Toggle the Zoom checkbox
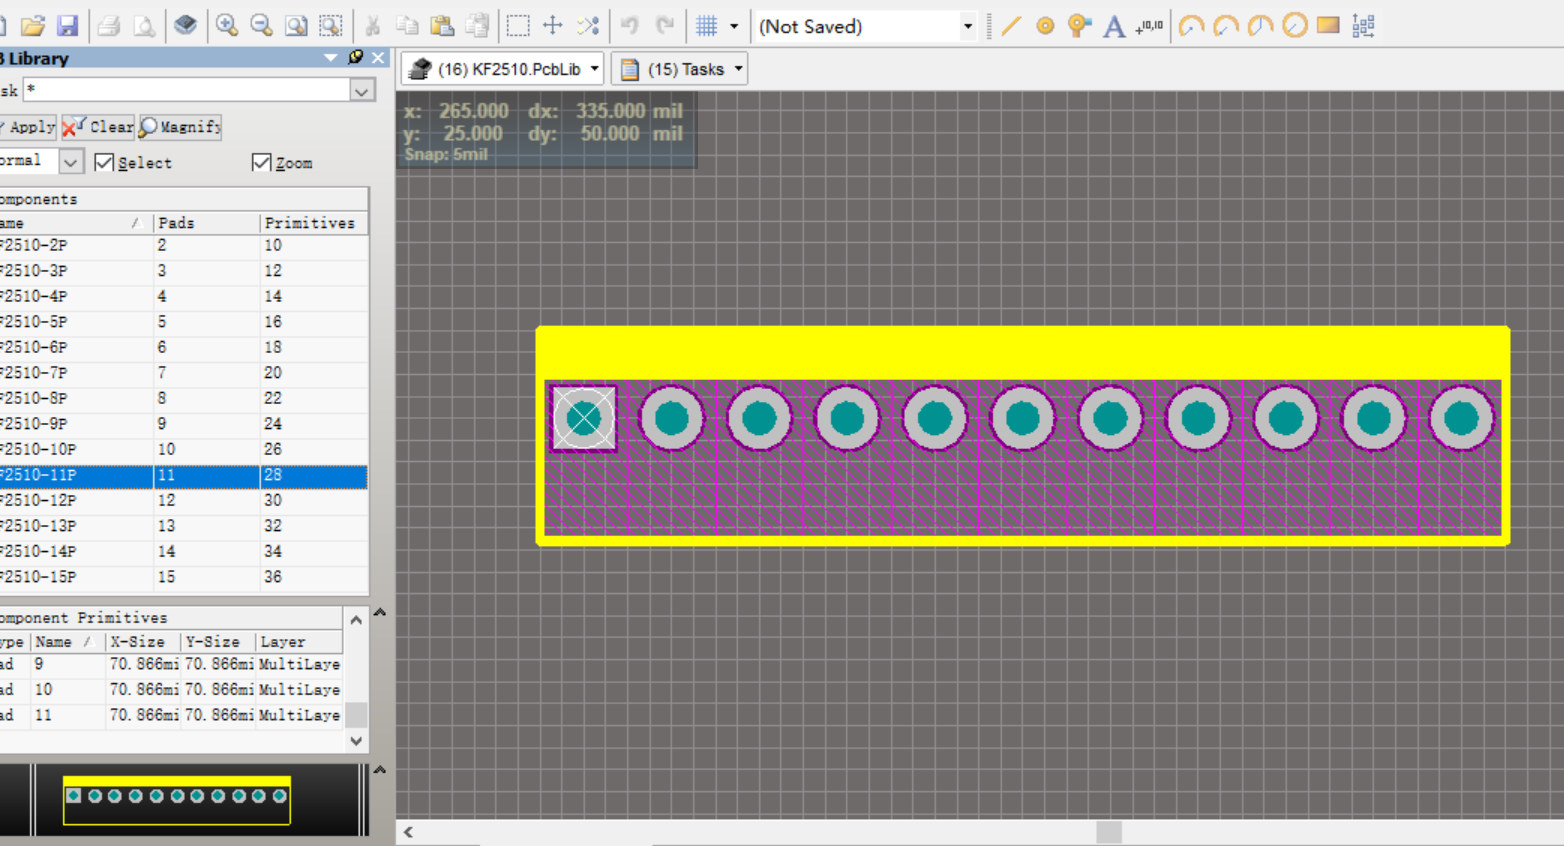Screen dimensions: 1564x846 262,162
